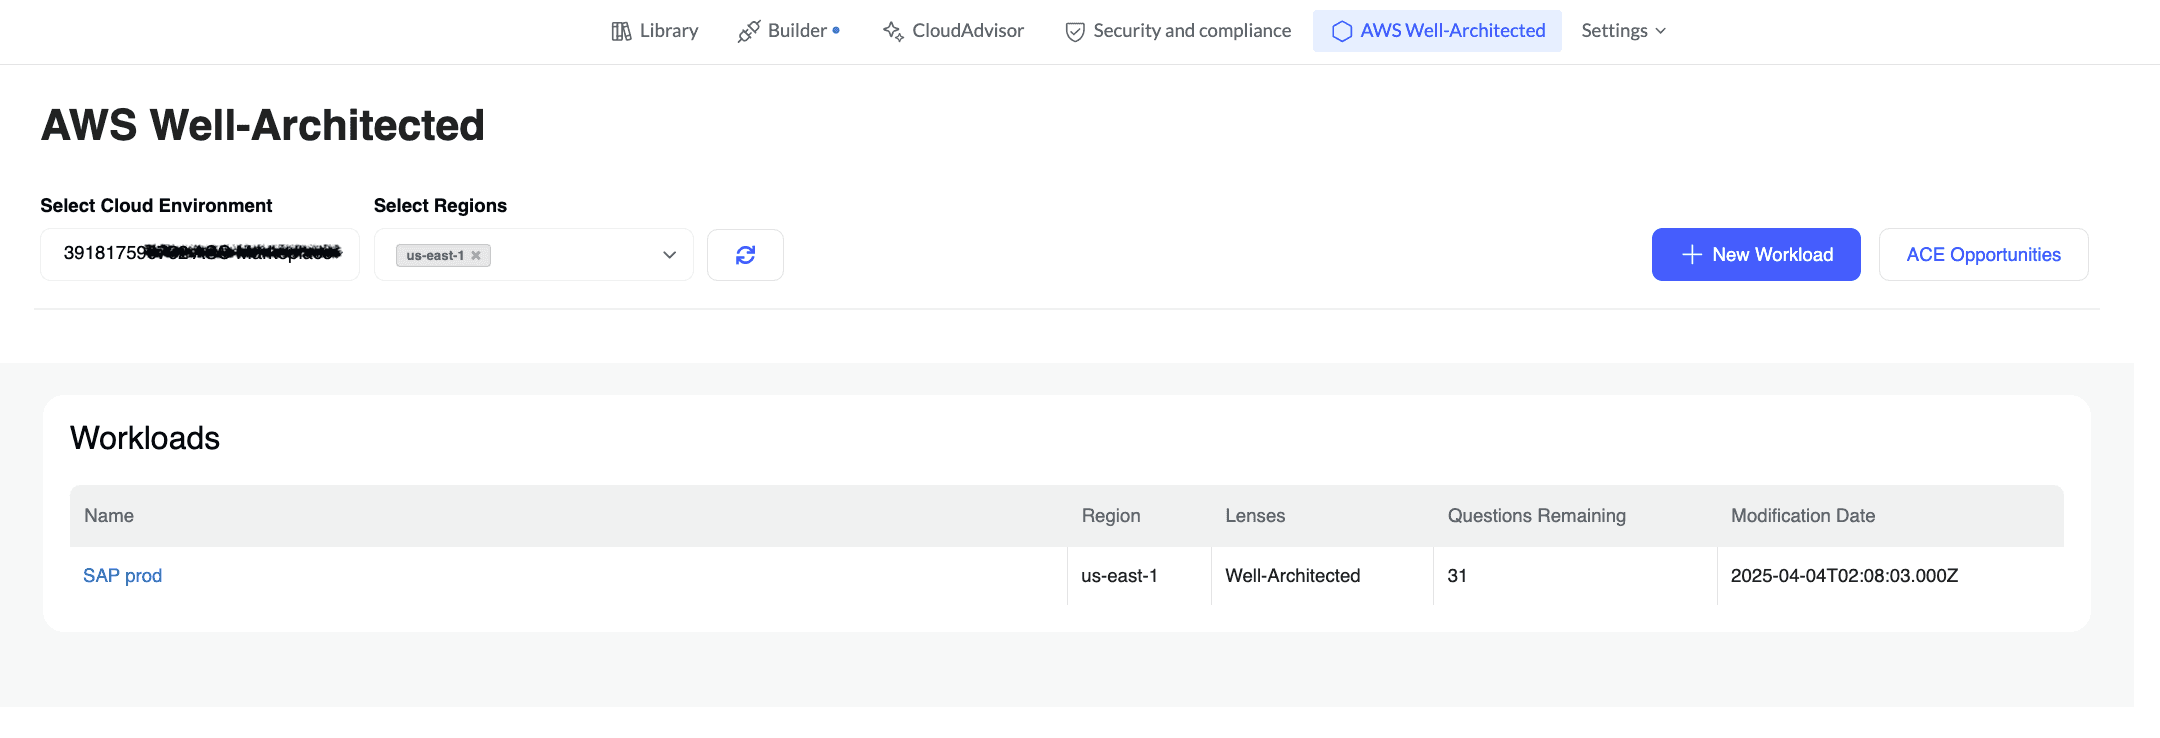Open the Library tab
The image size is (2160, 738).
pyautogui.click(x=655, y=31)
